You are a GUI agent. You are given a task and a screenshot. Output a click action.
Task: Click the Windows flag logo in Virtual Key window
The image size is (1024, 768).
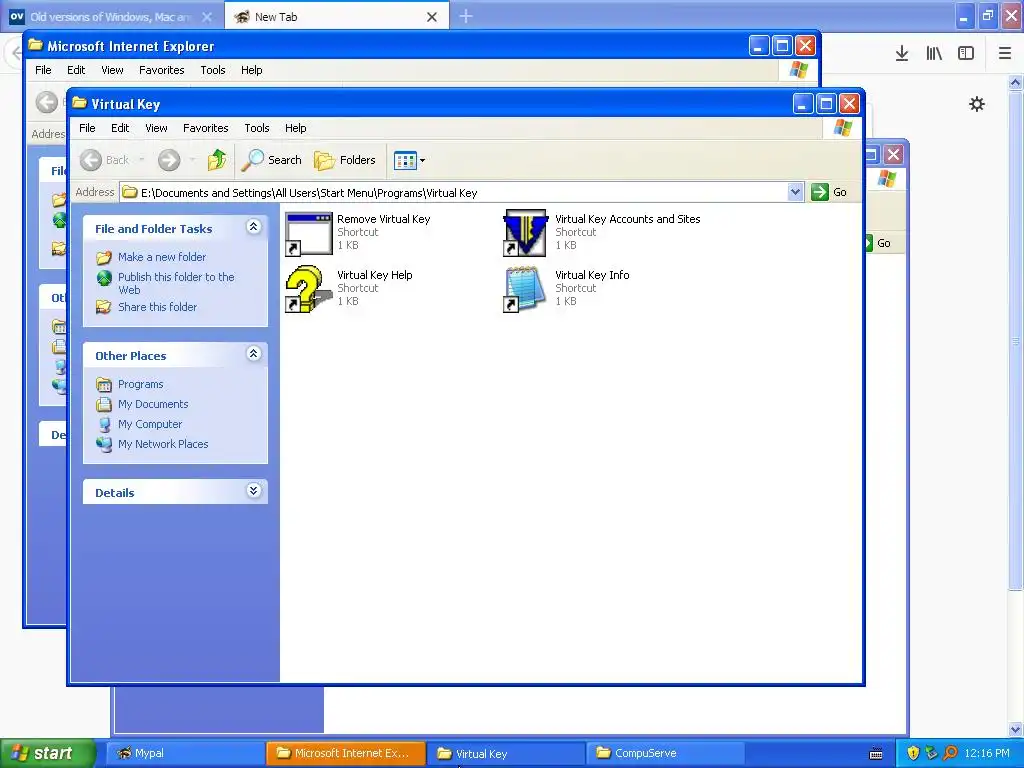(x=842, y=128)
